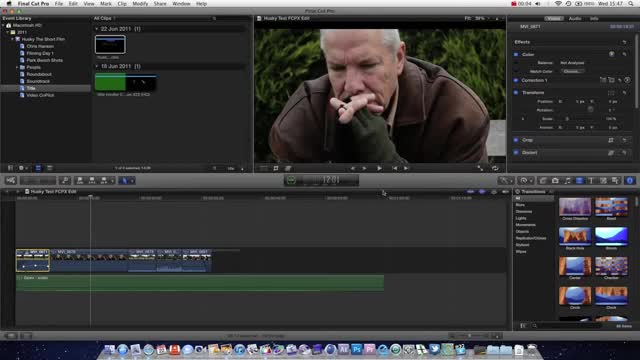This screenshot has height=360, width=640.
Task: Collapse the 2011 folder
Action: click(7, 32)
